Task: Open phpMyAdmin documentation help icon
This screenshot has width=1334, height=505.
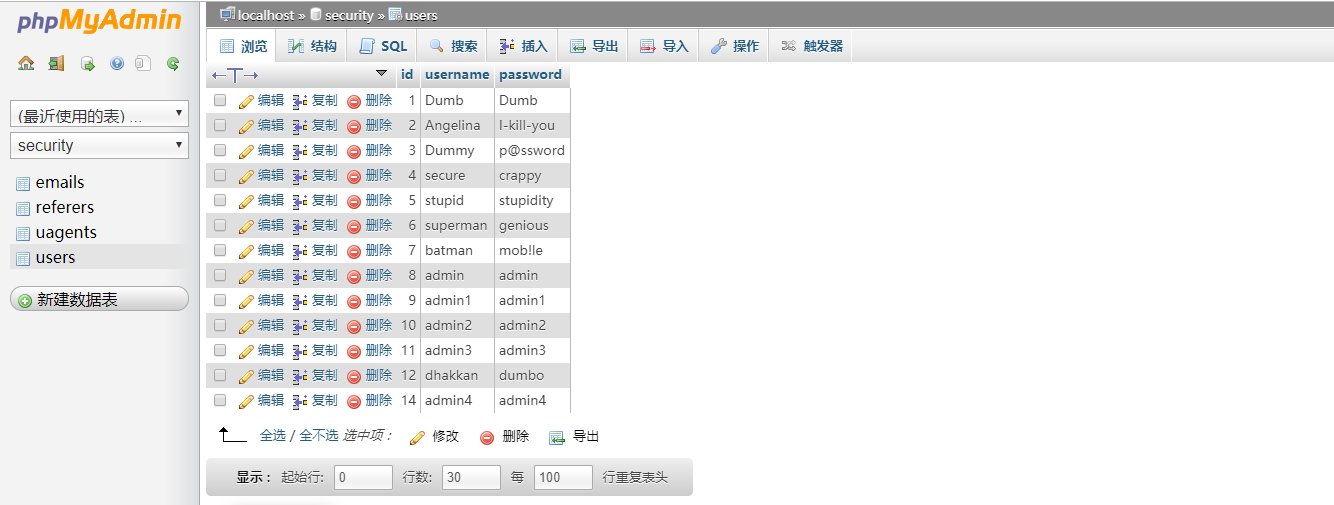Action: [117, 63]
